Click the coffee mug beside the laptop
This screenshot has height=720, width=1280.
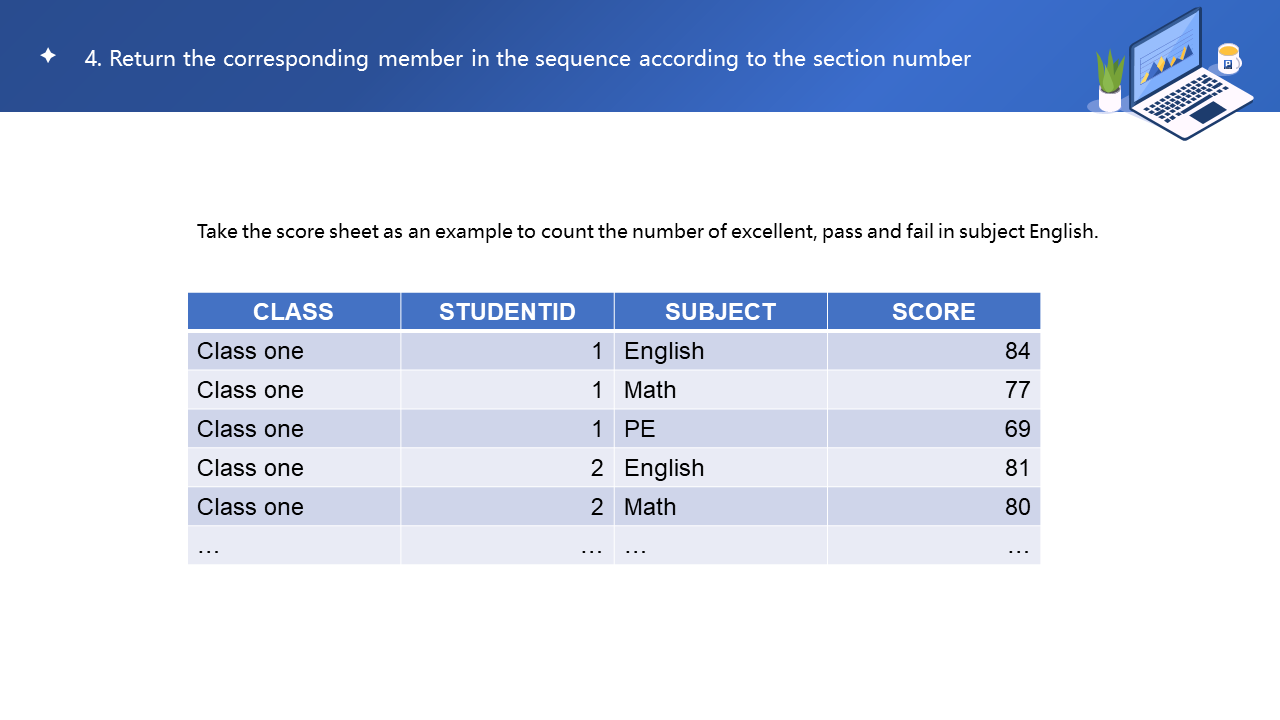point(1229,58)
